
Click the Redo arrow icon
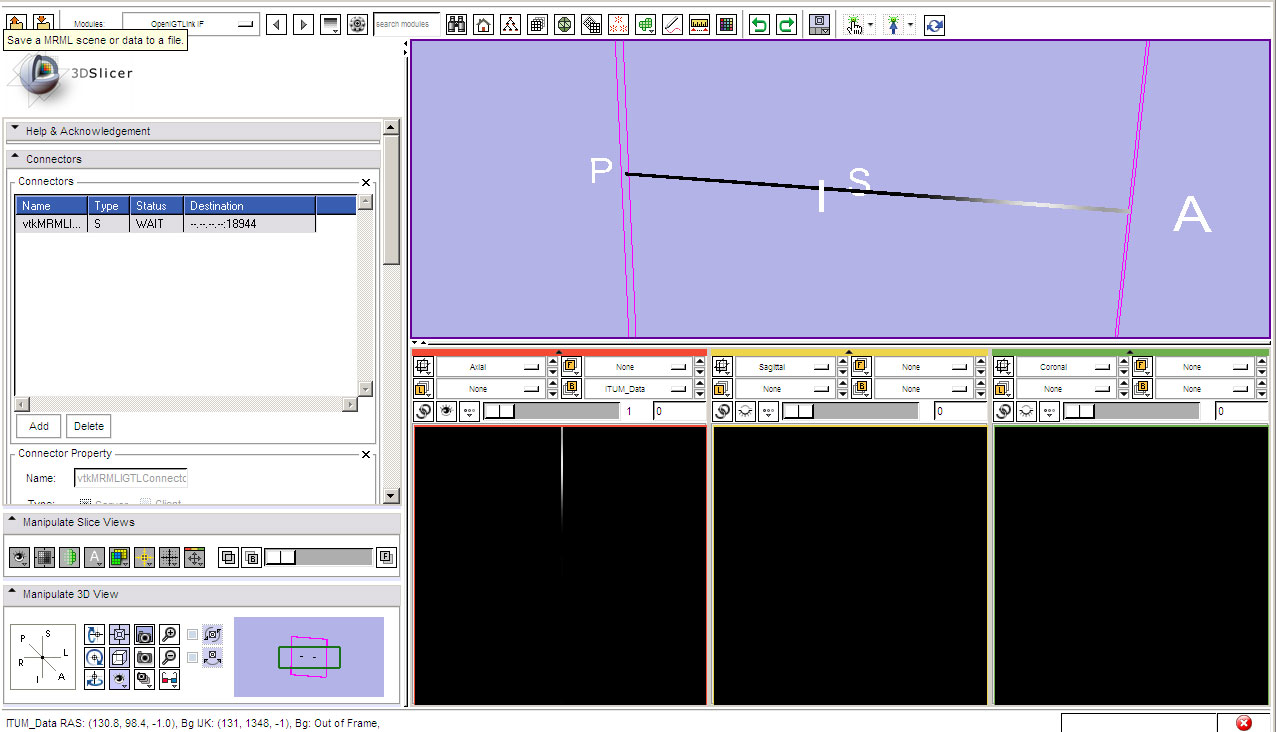[787, 25]
